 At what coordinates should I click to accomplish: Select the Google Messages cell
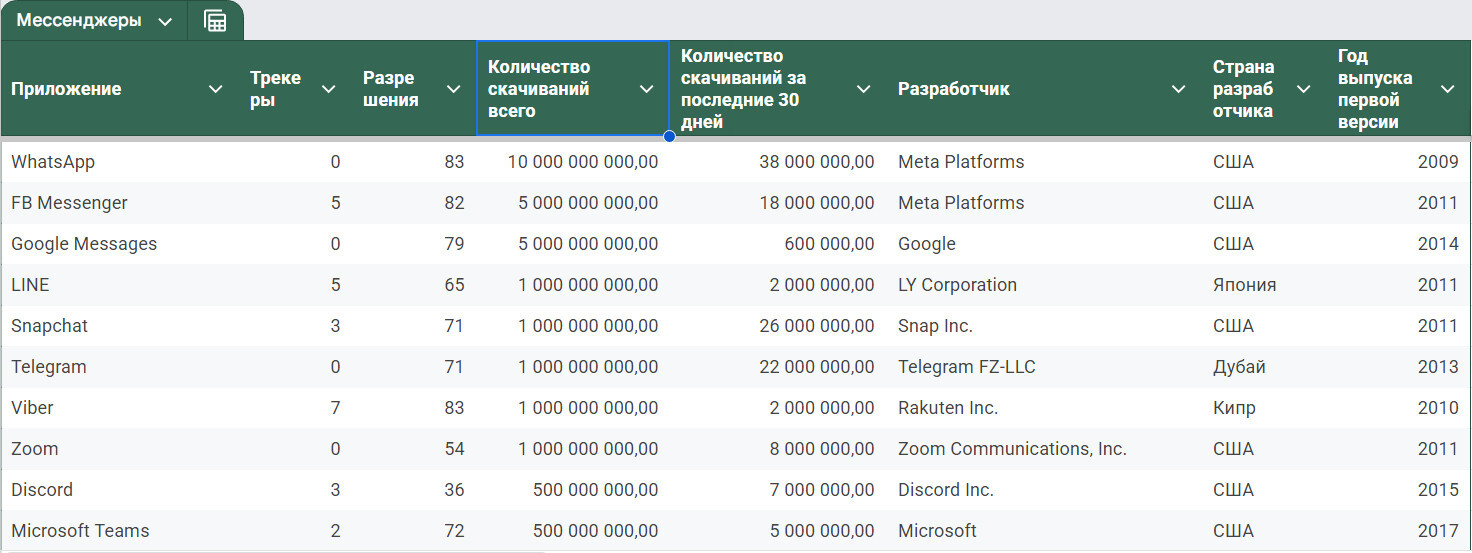pos(120,244)
